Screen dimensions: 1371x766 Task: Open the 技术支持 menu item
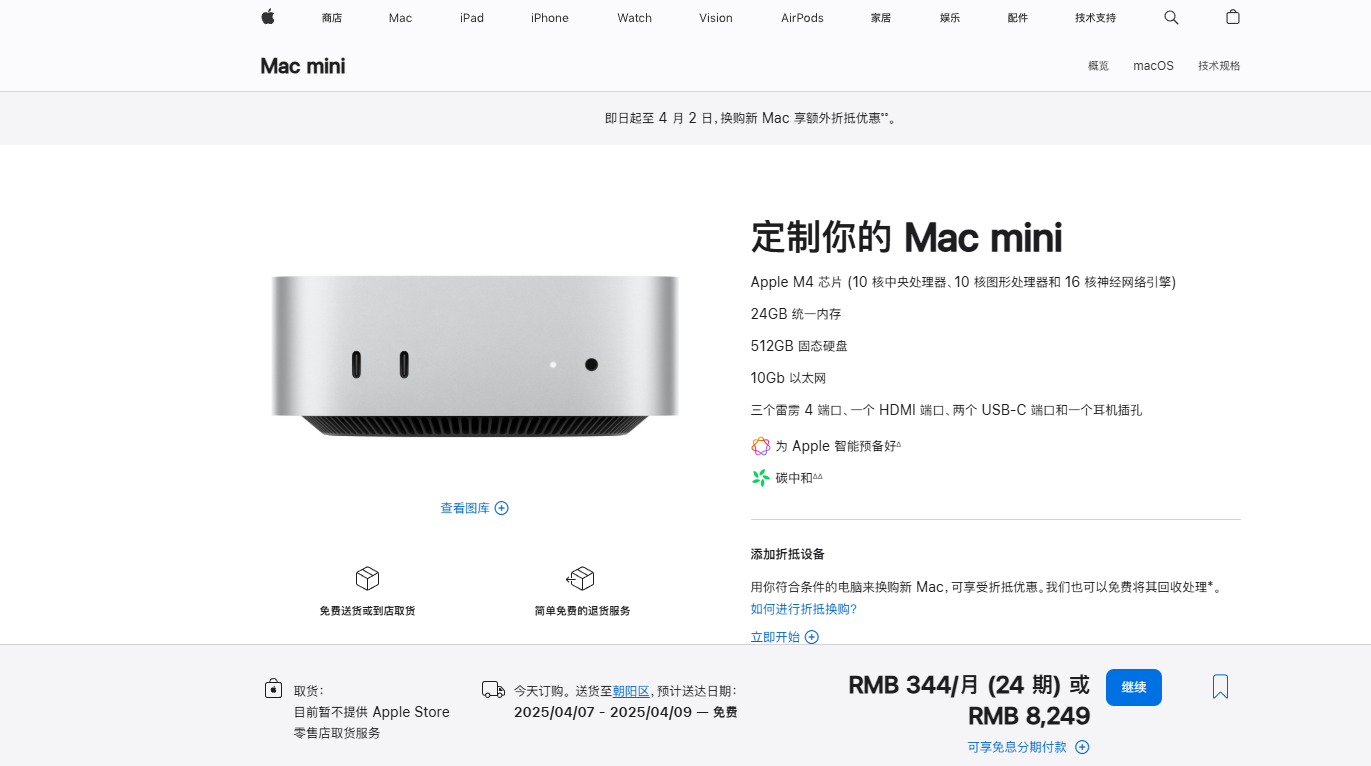click(1095, 18)
